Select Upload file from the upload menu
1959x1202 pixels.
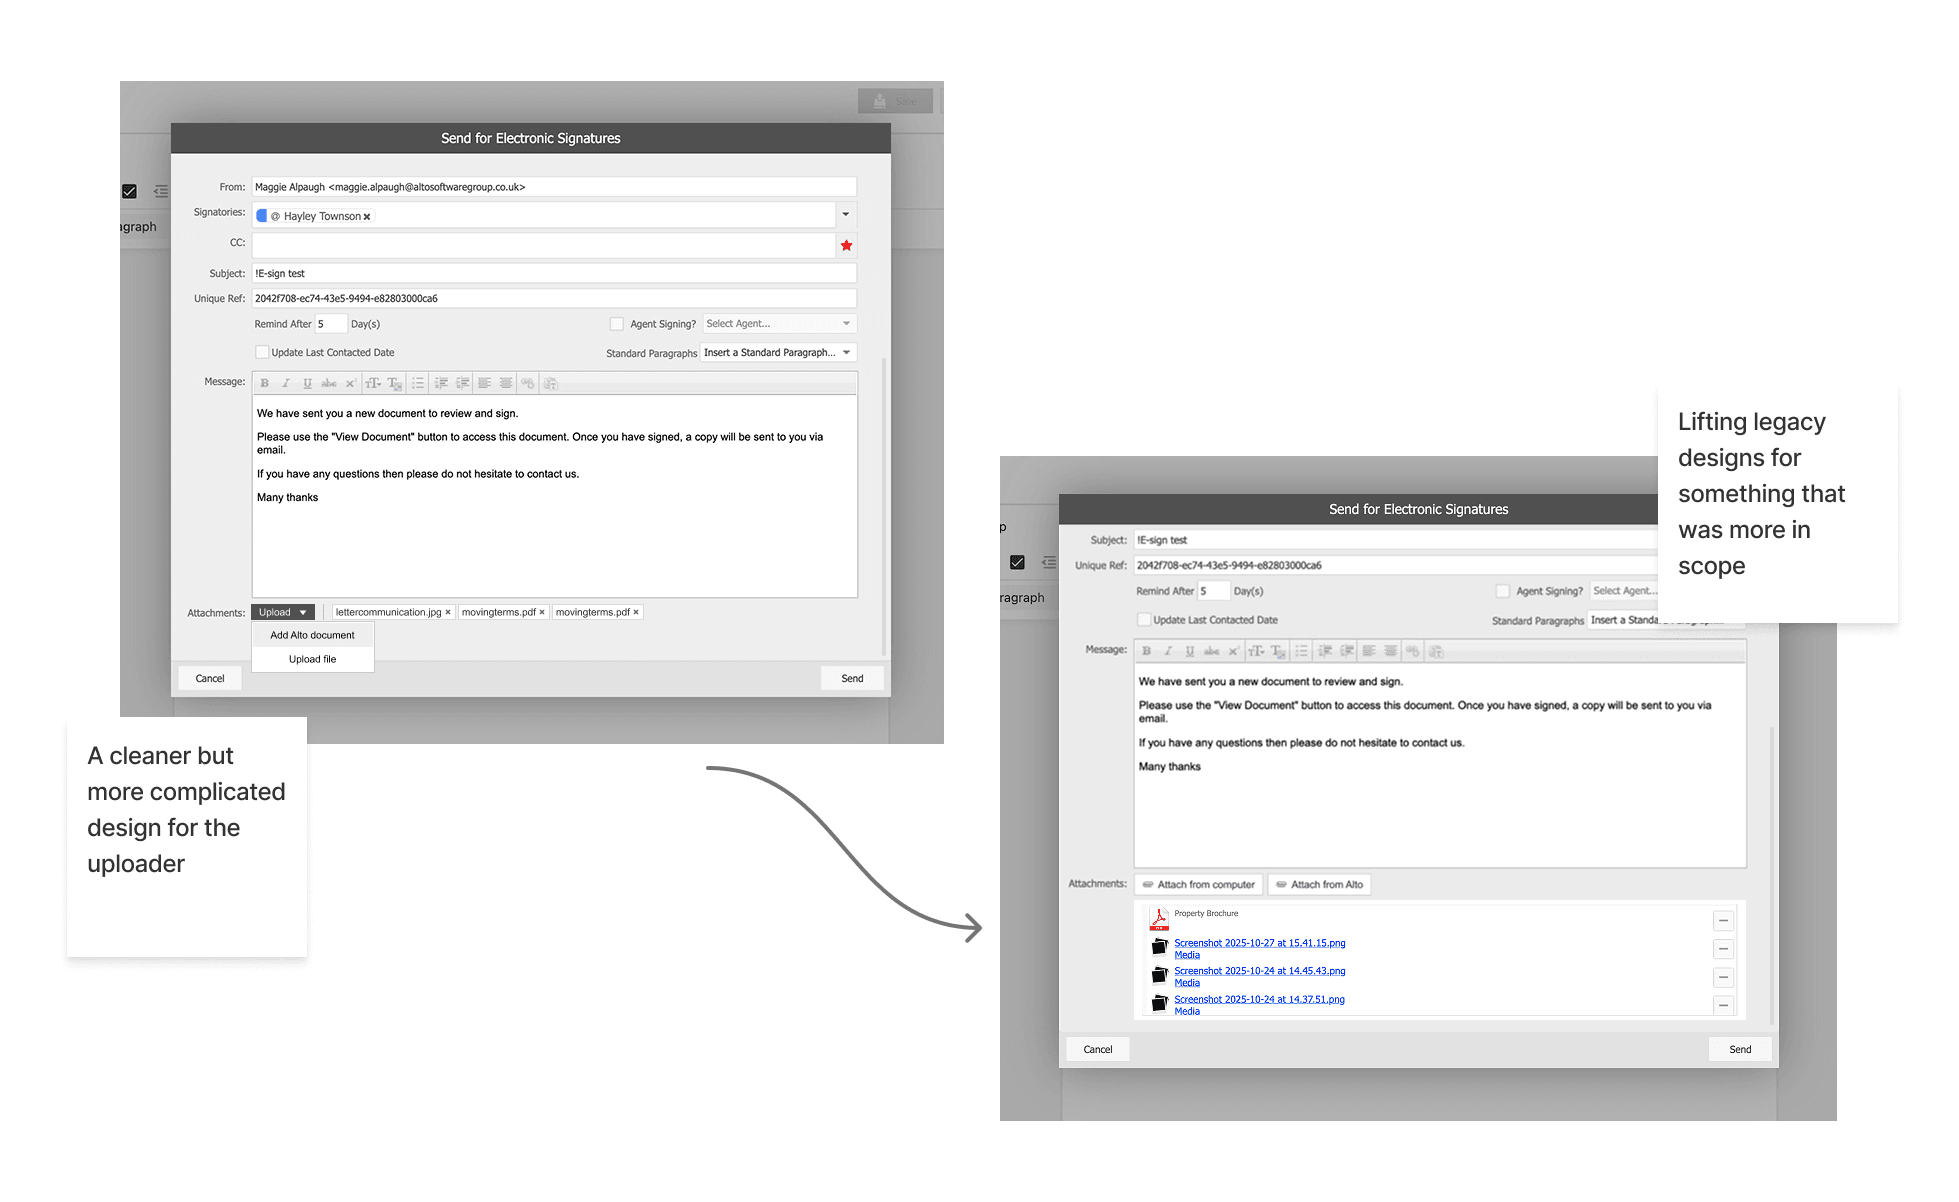pos(312,659)
